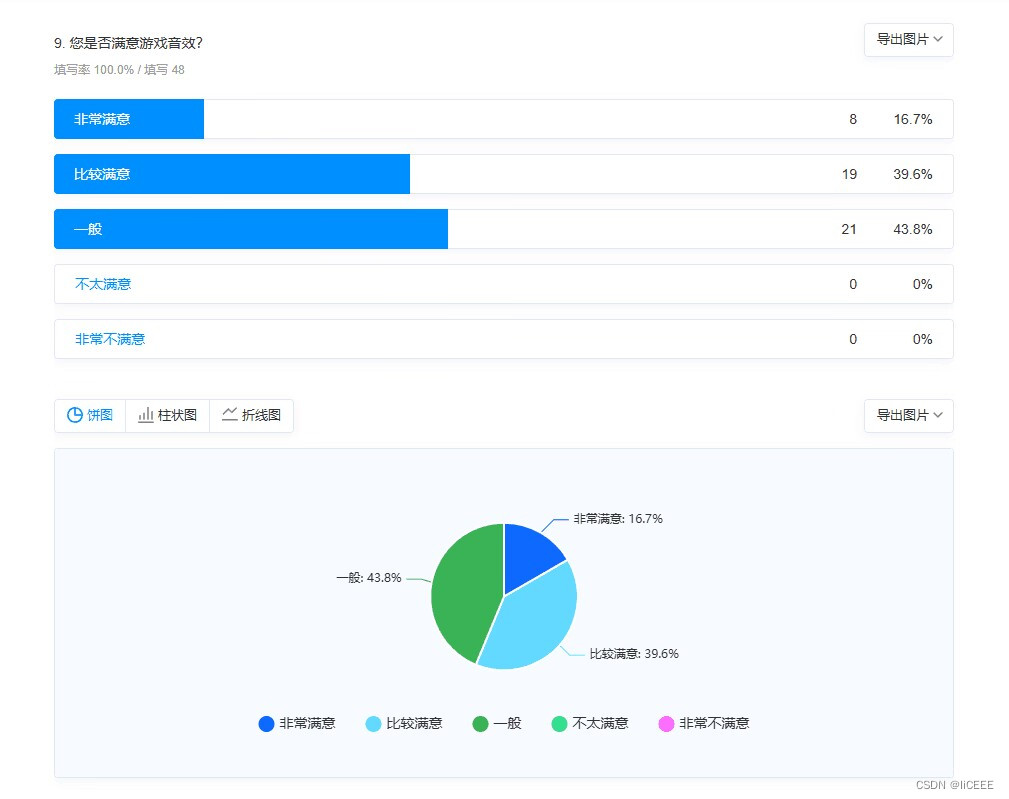Select the pie icon in the 饼图 tab

pyautogui.click(x=77, y=415)
